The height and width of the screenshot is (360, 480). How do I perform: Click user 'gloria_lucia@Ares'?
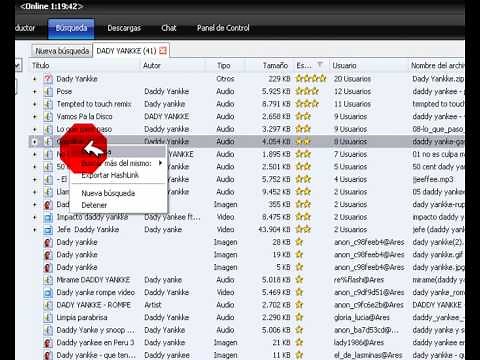point(362,318)
